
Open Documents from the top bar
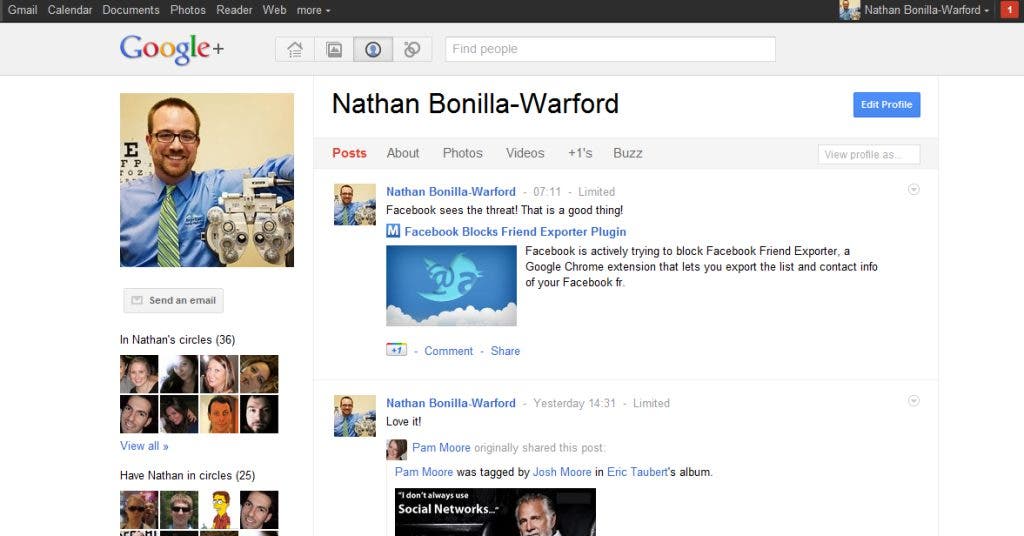(x=131, y=10)
